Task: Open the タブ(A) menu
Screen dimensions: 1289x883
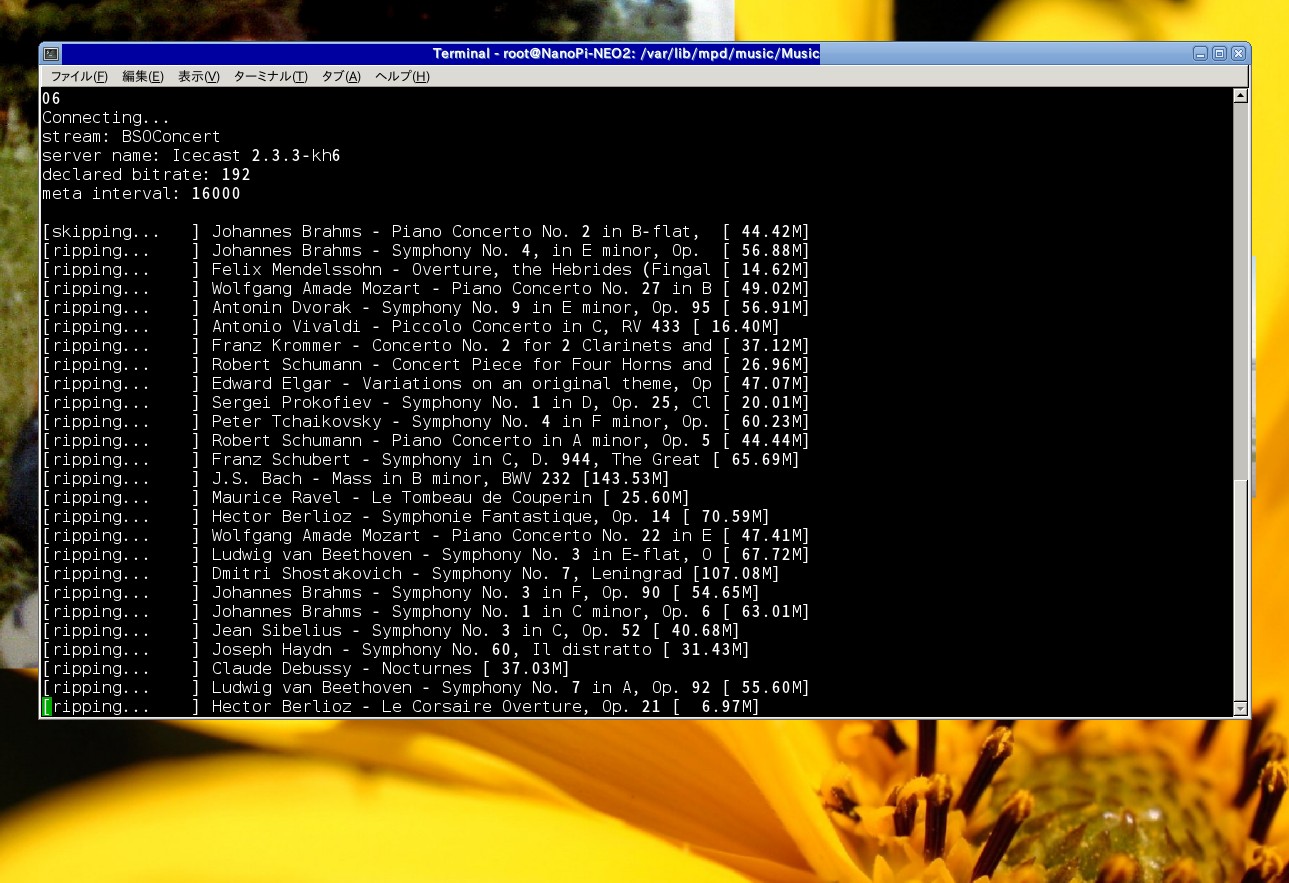Action: tap(341, 77)
